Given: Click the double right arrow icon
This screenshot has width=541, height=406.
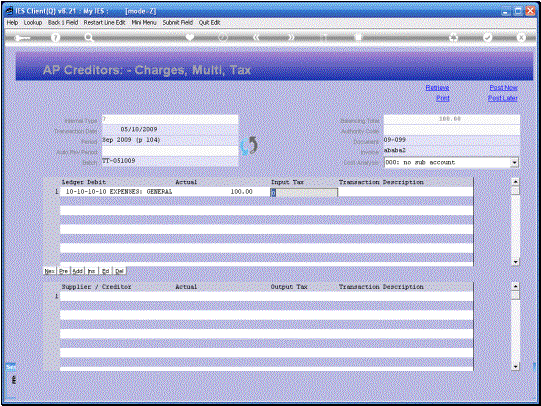Looking at the screenshot, I should [291, 38].
